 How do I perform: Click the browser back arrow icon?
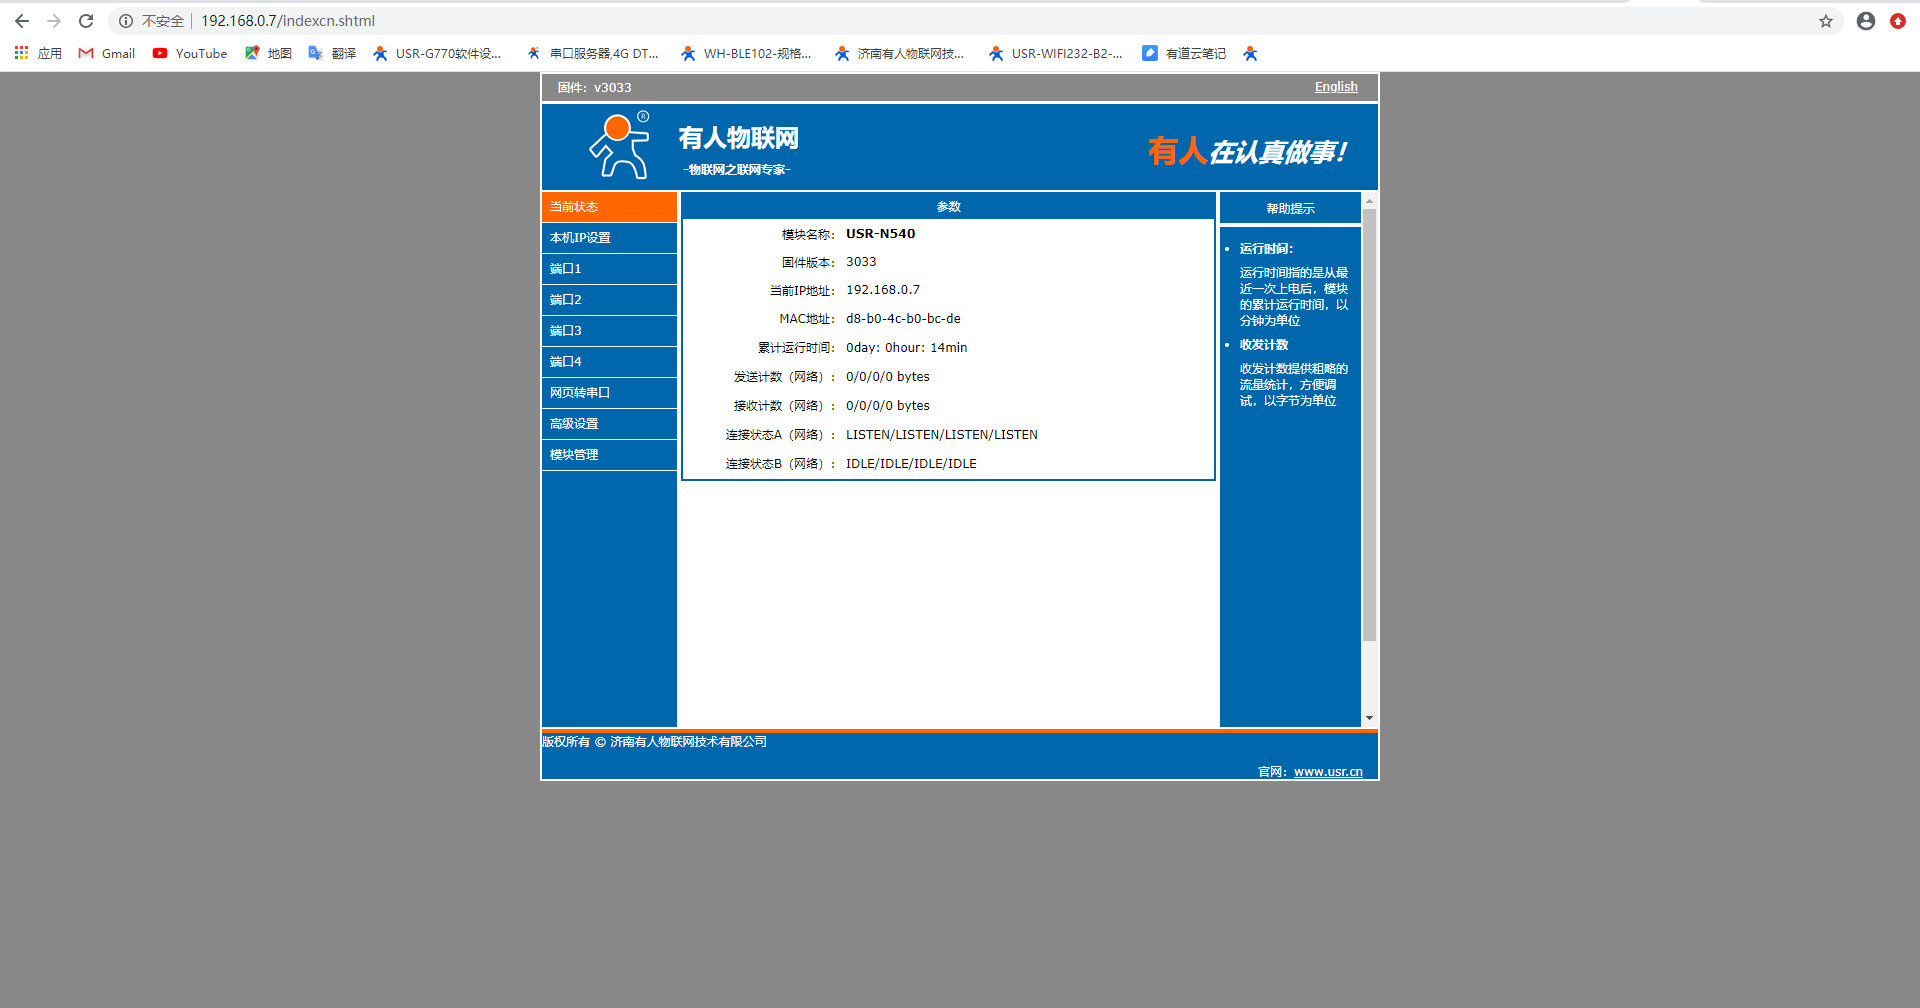tap(22, 21)
